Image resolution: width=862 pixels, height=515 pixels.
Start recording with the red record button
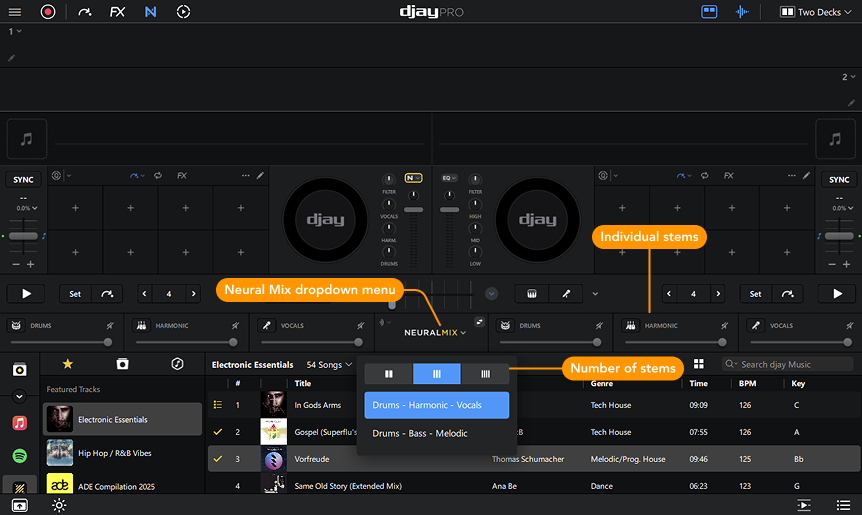(x=48, y=12)
